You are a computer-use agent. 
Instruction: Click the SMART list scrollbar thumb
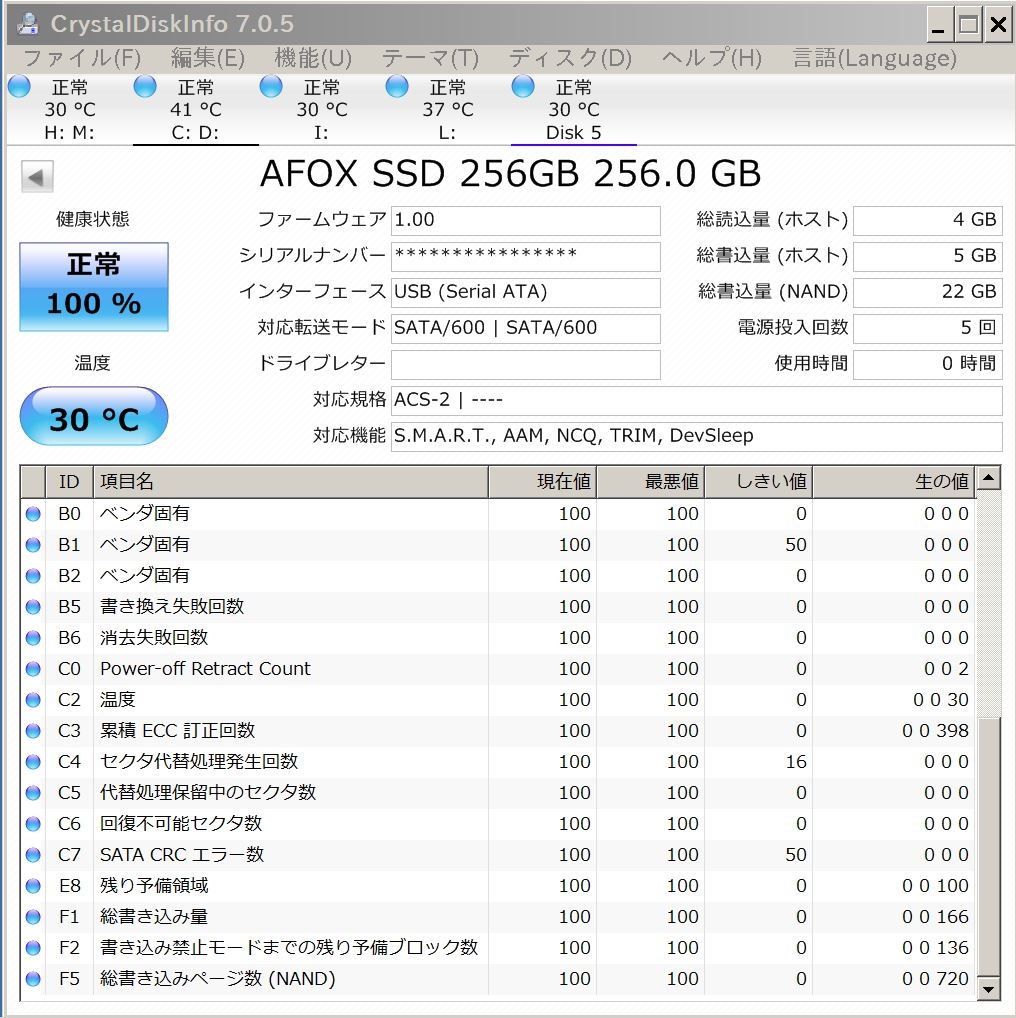coord(989,847)
